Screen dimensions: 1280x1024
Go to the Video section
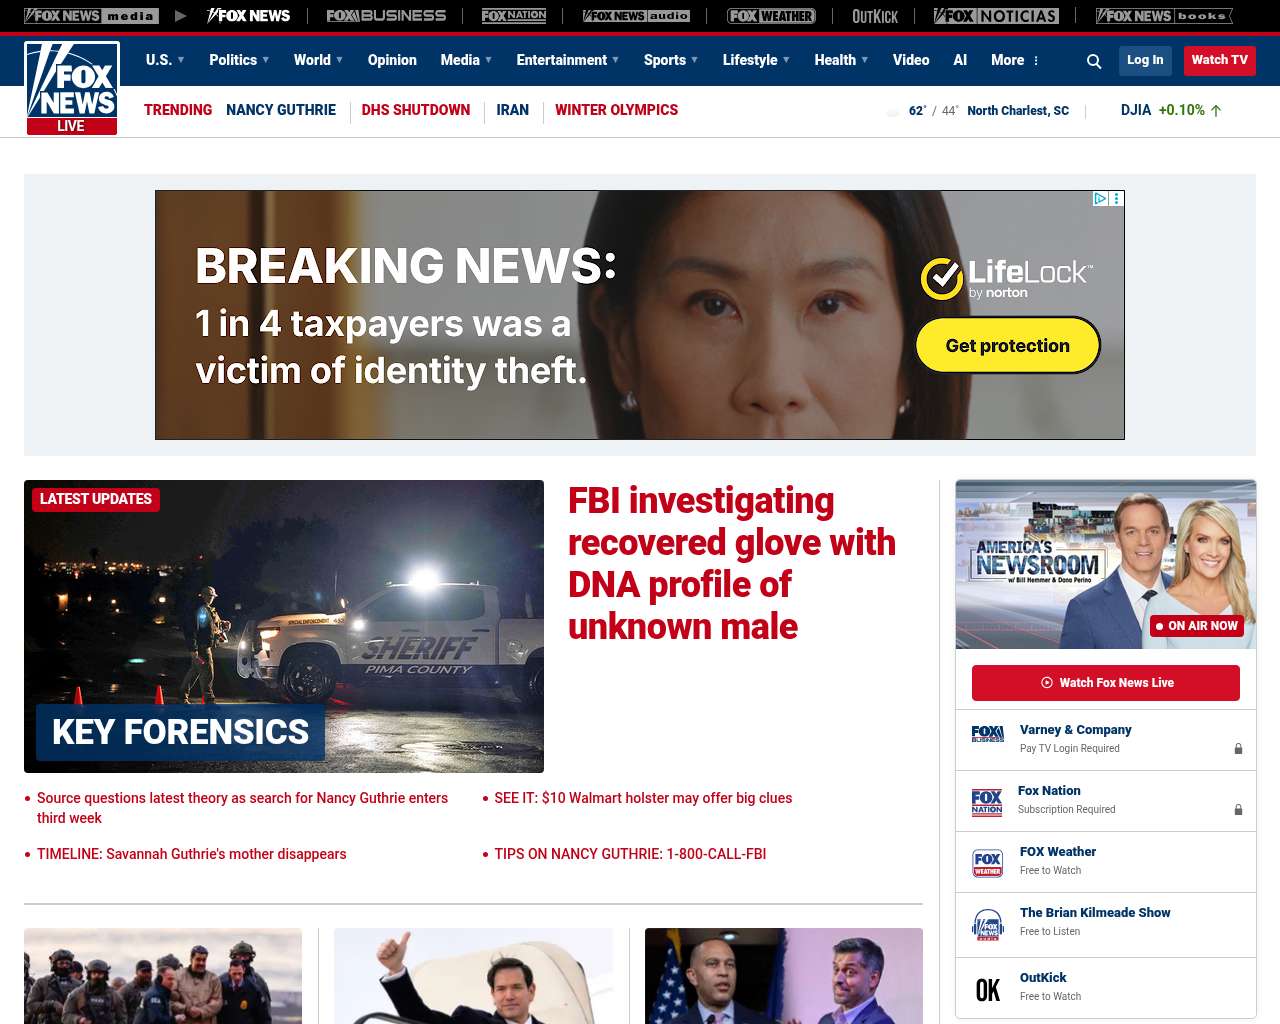(911, 60)
